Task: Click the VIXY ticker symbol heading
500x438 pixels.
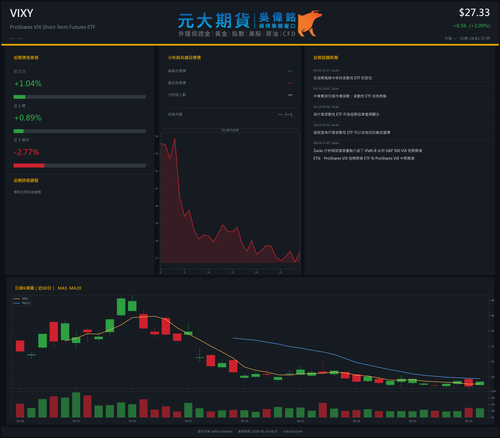Action: (22, 13)
